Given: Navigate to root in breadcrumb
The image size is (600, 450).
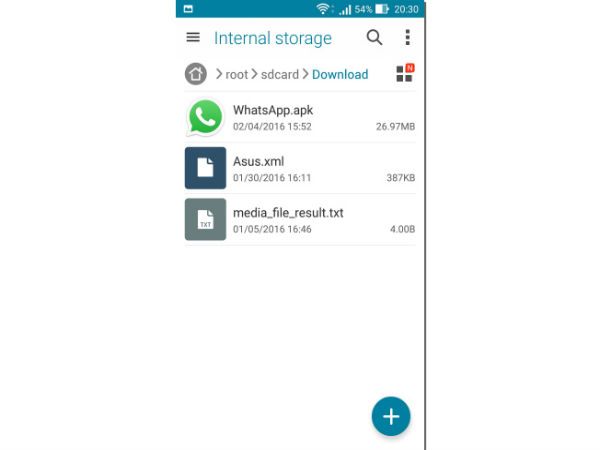Looking at the screenshot, I should point(236,74).
